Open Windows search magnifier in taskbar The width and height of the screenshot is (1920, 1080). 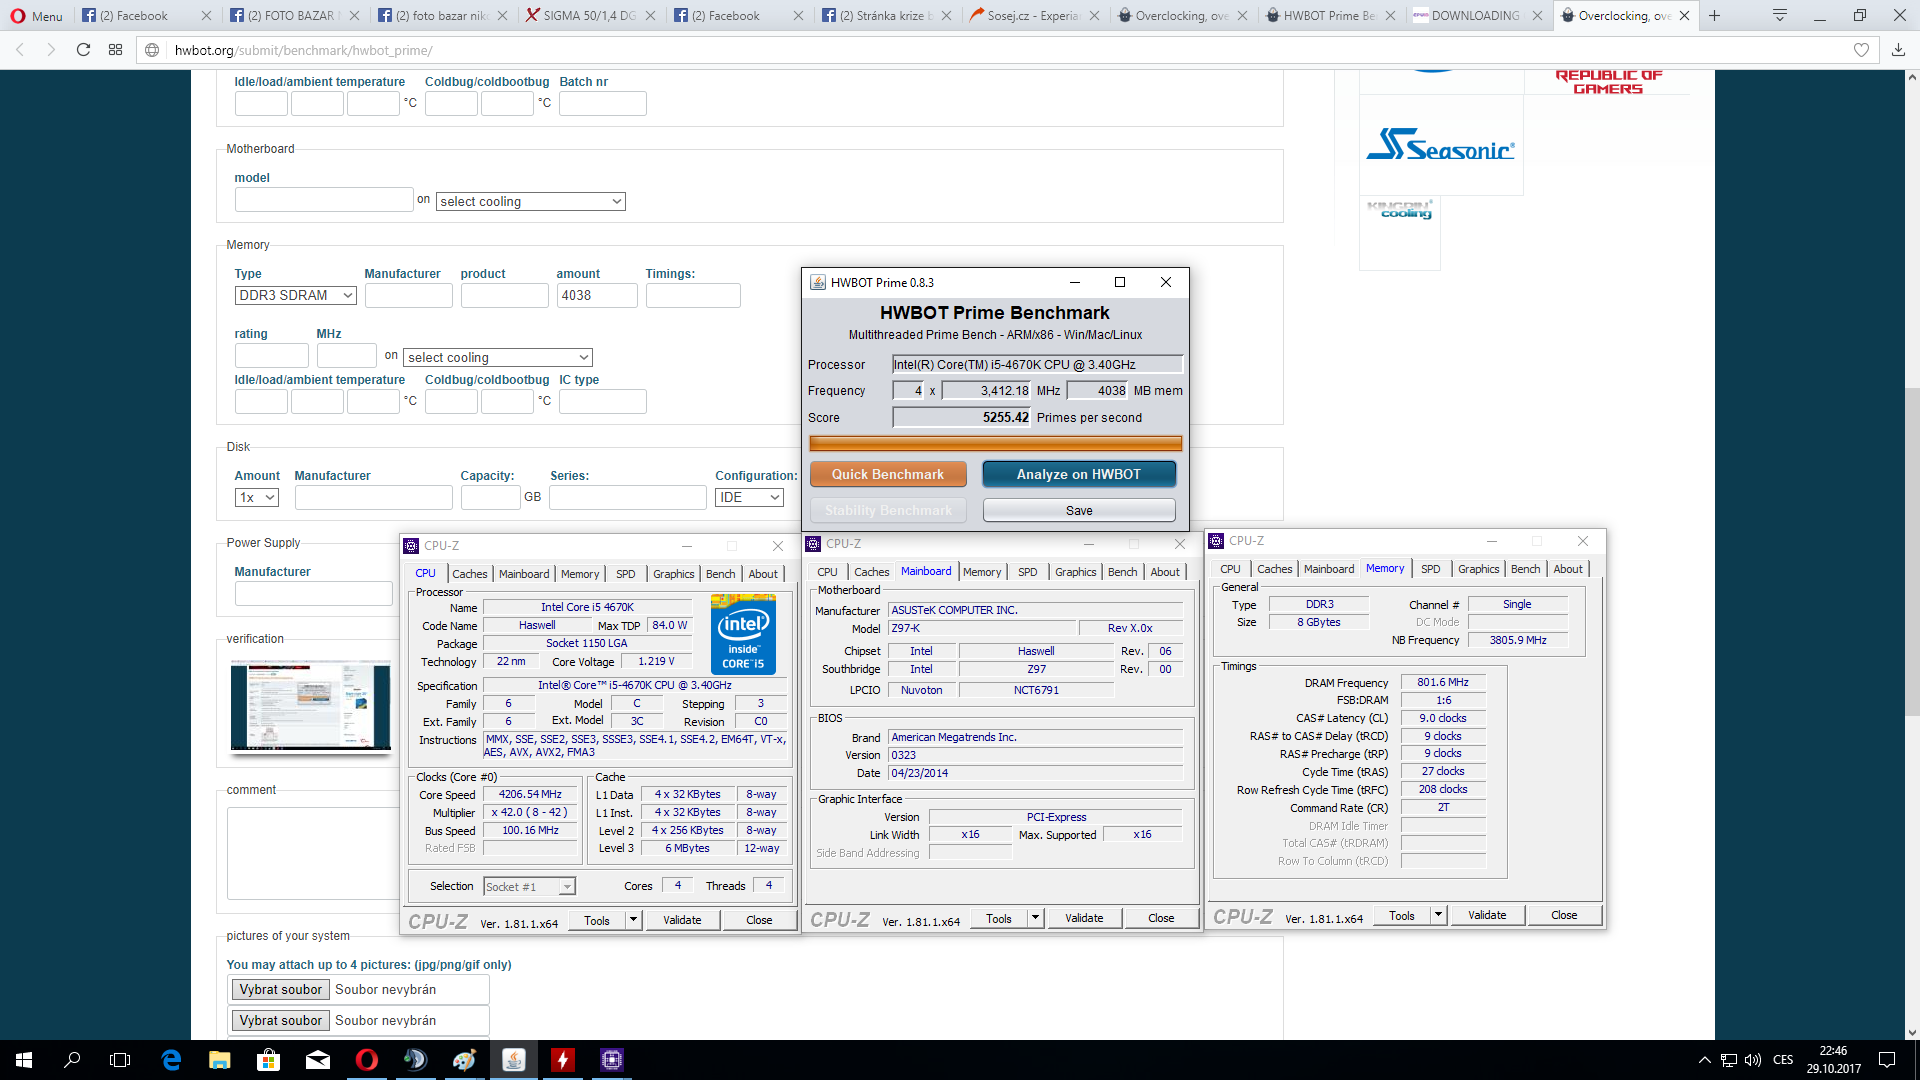[x=72, y=1060]
